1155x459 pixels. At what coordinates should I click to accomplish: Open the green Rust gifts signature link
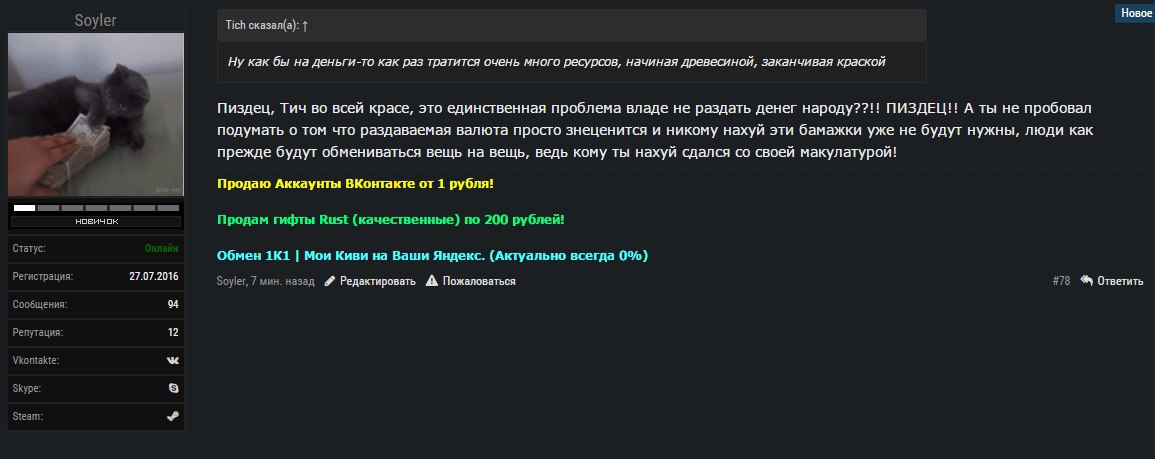(391, 219)
